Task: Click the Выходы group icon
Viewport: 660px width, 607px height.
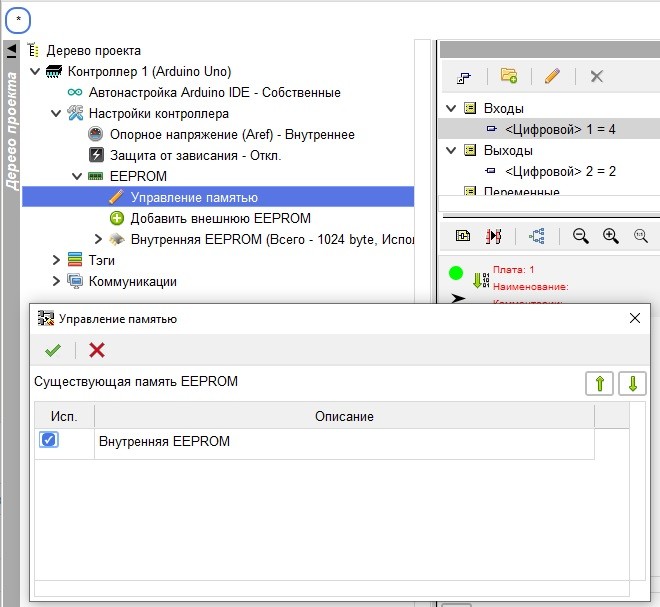Action: (x=470, y=150)
